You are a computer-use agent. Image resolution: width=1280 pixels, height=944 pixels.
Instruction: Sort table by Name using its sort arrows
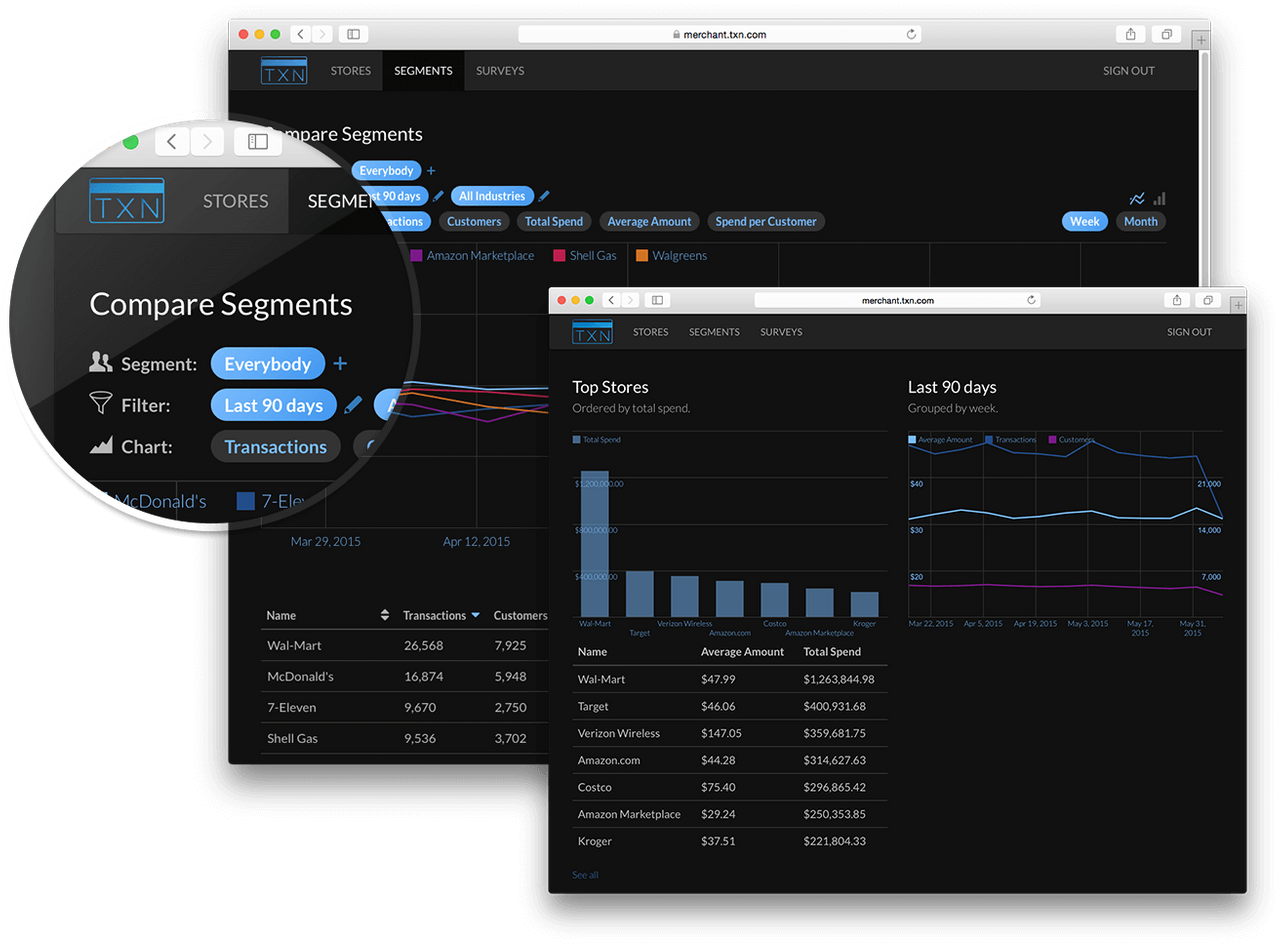click(385, 616)
